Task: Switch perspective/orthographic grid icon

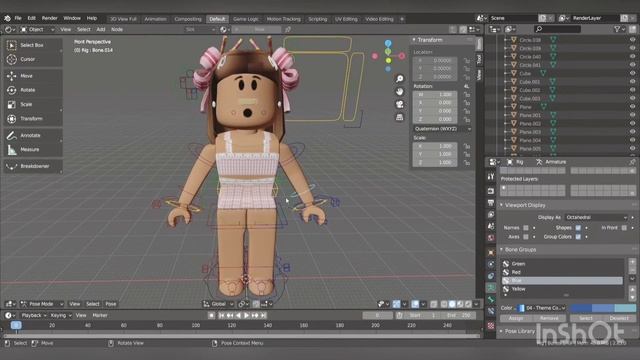Action: click(x=400, y=118)
